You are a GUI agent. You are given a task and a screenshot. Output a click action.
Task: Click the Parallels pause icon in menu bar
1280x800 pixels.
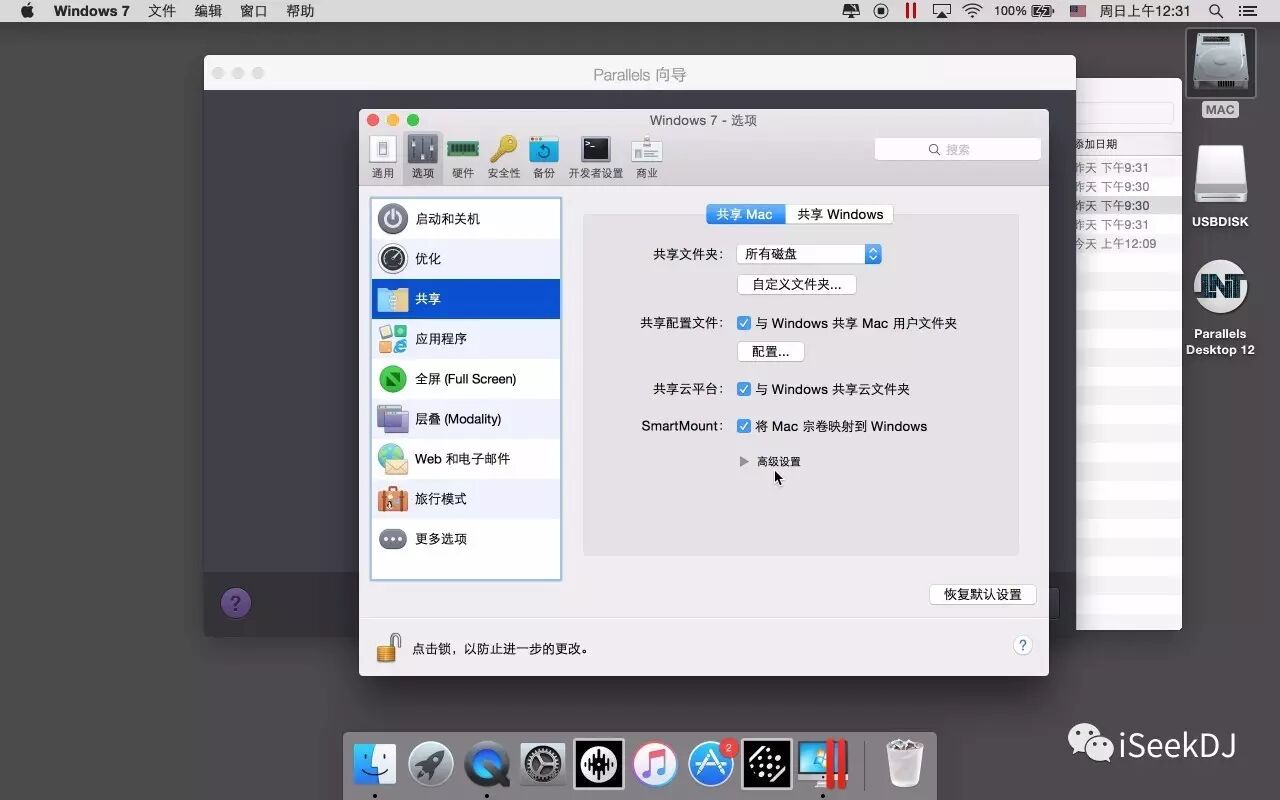pyautogui.click(x=910, y=11)
